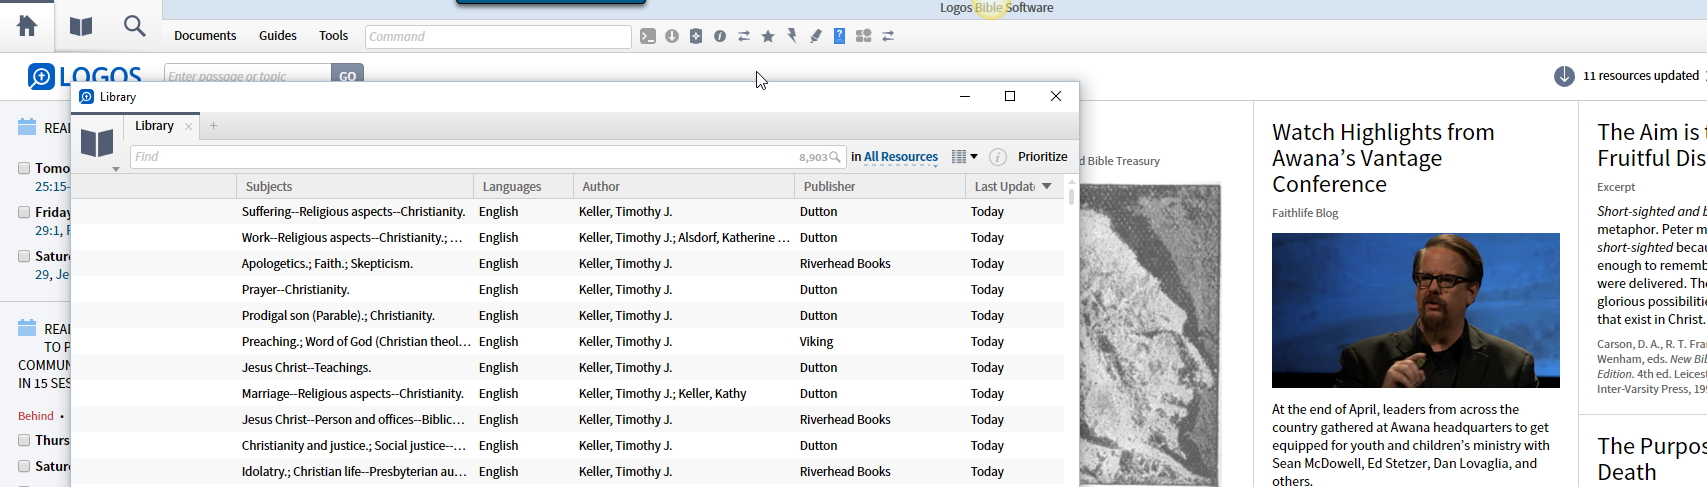Image resolution: width=1707 pixels, height=487 pixels.
Task: Click the passage or topic input
Action: pyautogui.click(x=248, y=76)
